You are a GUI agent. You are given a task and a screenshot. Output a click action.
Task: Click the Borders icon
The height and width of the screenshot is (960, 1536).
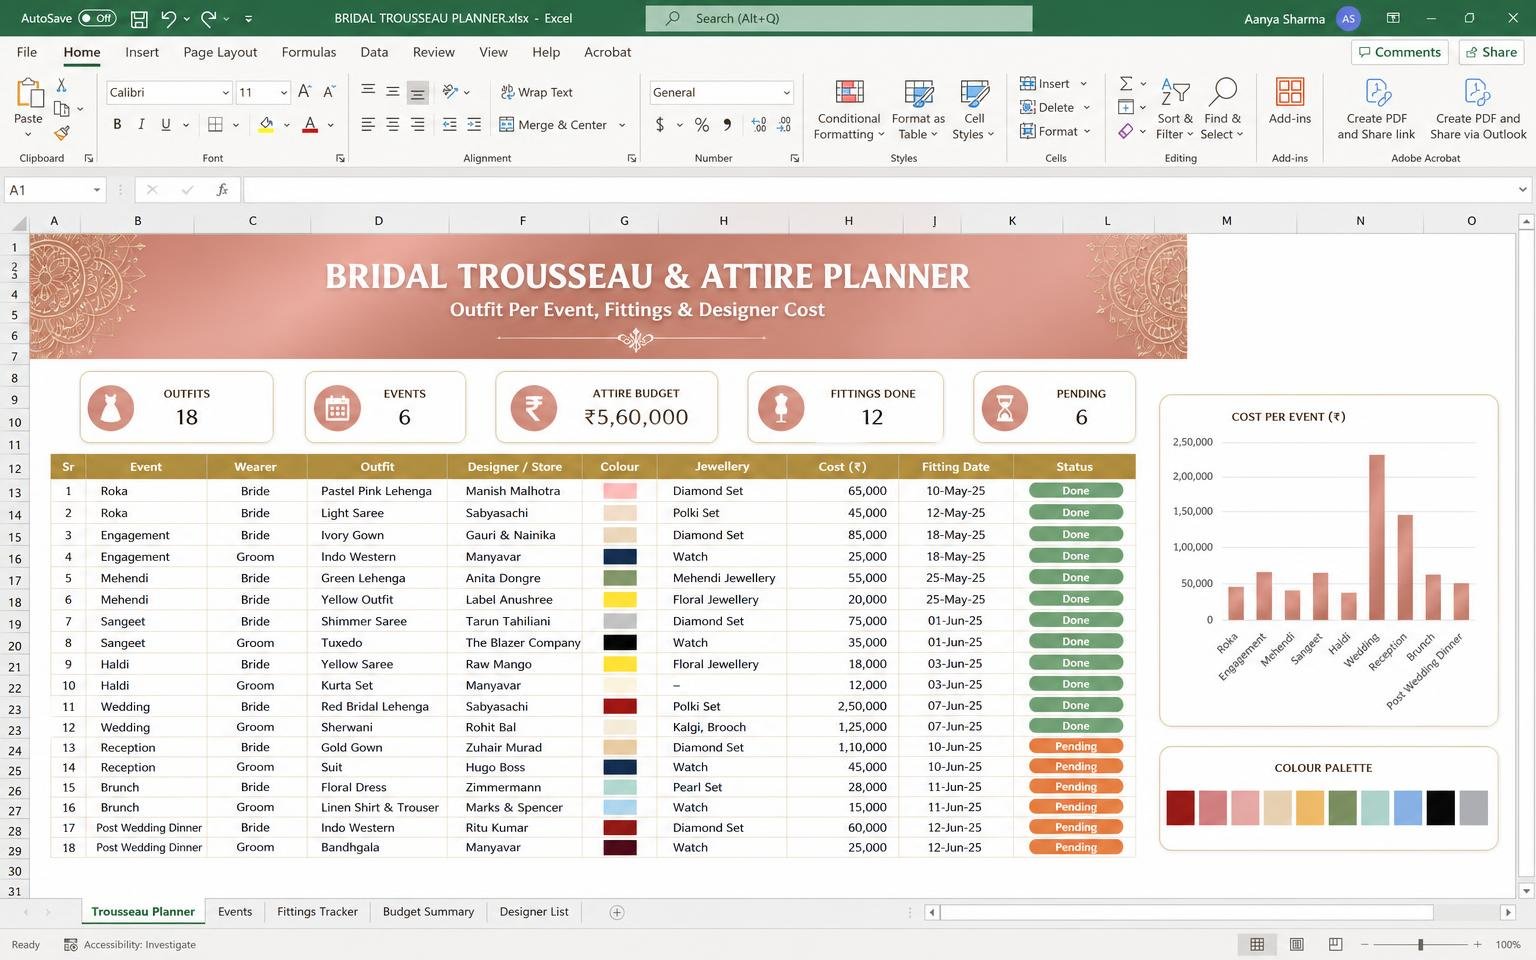[215, 125]
